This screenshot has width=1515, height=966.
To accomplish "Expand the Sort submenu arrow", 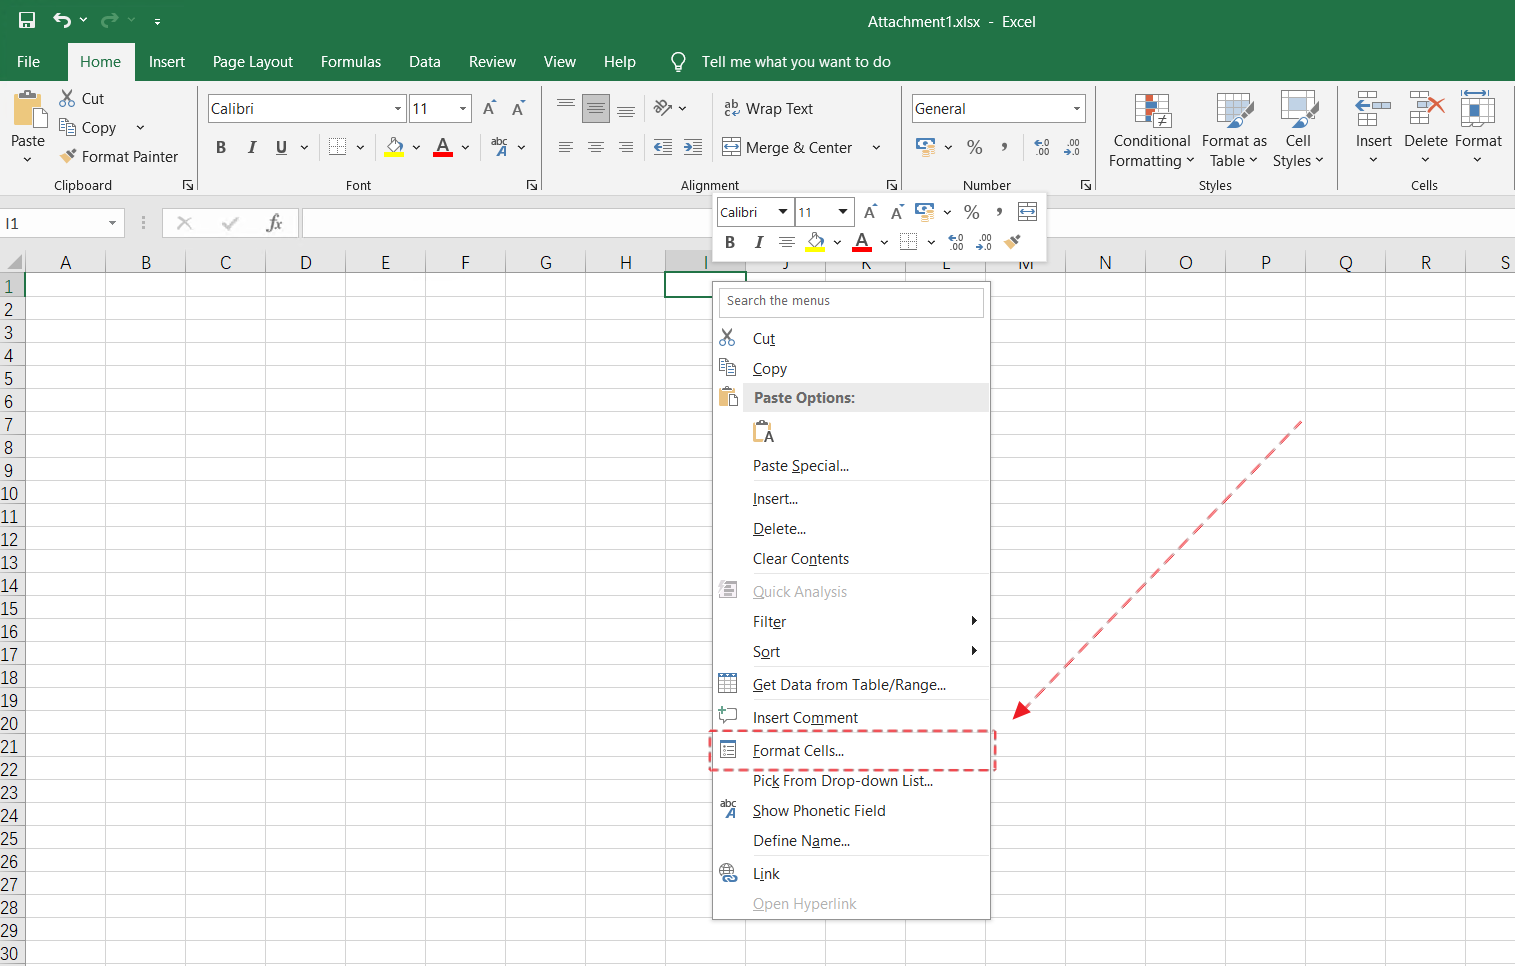I will point(974,651).
